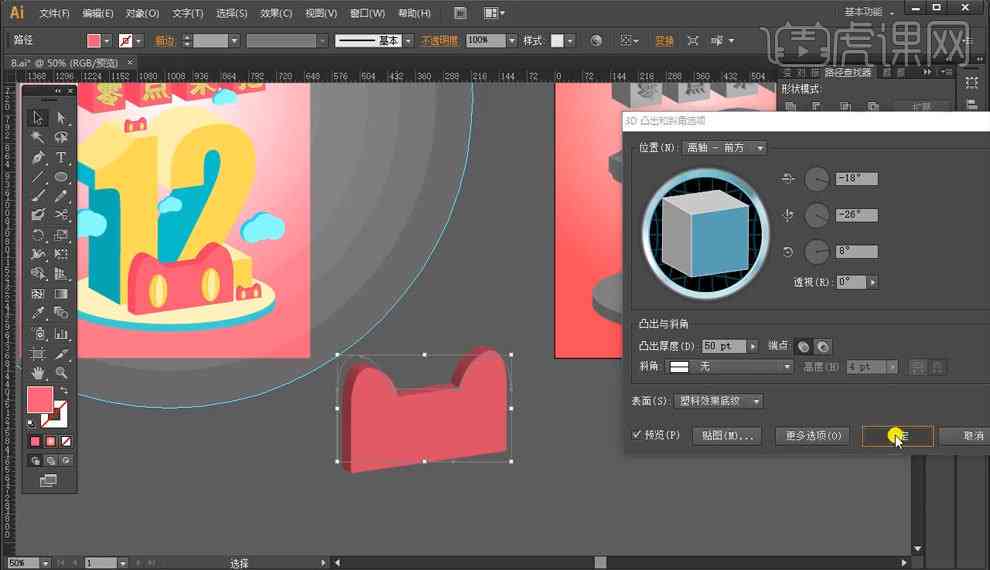Screen dimensions: 990x570
Task: Open the opacity 100% dropdown
Action: (511, 41)
